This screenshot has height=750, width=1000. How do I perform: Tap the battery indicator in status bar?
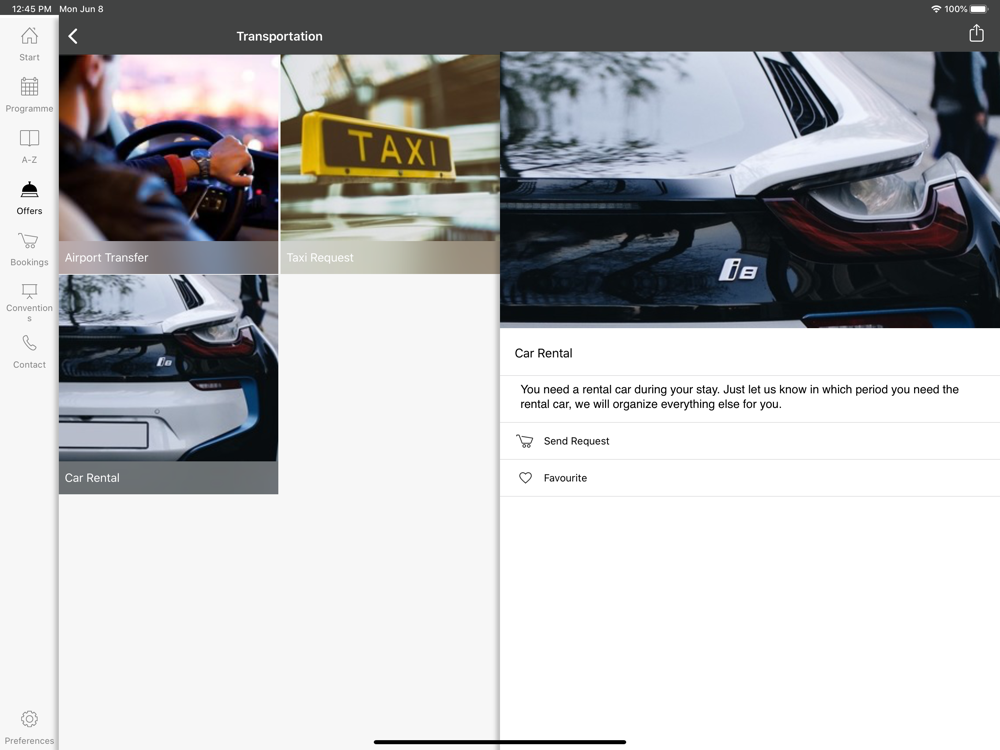click(x=979, y=9)
